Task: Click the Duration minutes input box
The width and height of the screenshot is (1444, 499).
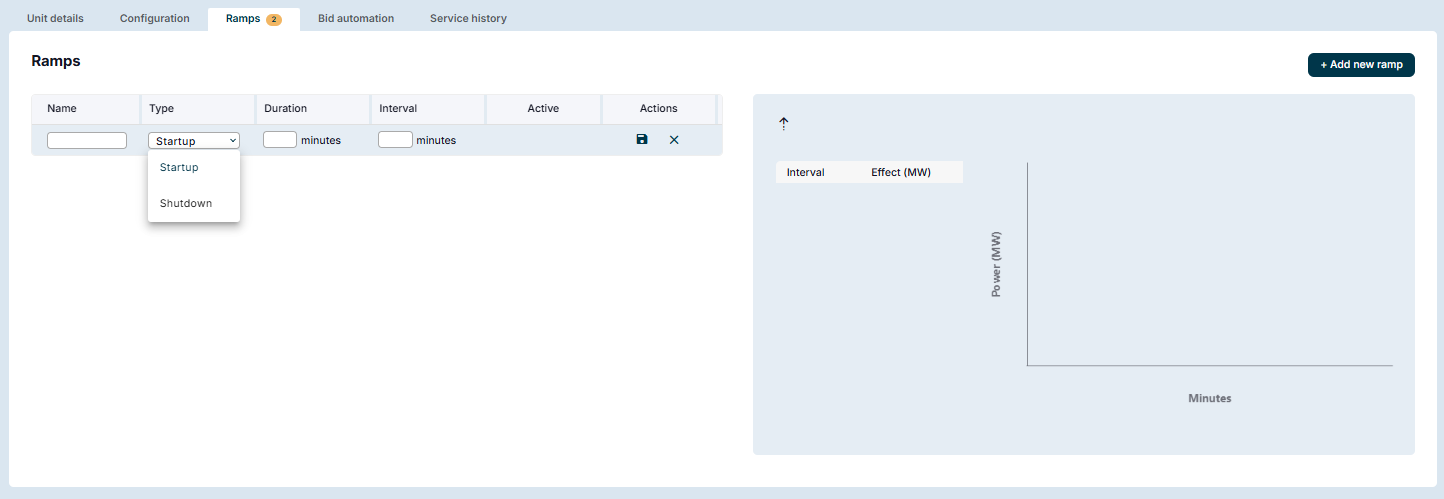Action: click(280, 140)
